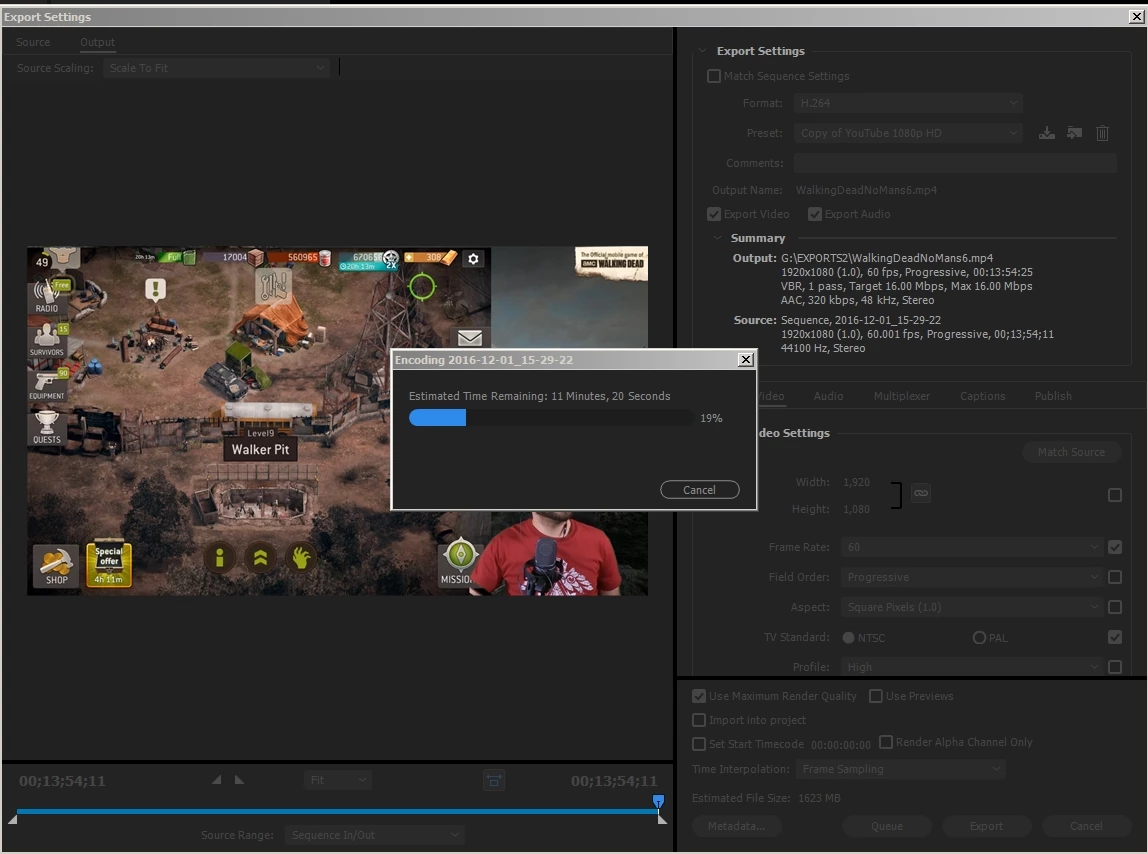Close the Export Settings window
This screenshot has width=1148, height=854.
coord(1136,17)
